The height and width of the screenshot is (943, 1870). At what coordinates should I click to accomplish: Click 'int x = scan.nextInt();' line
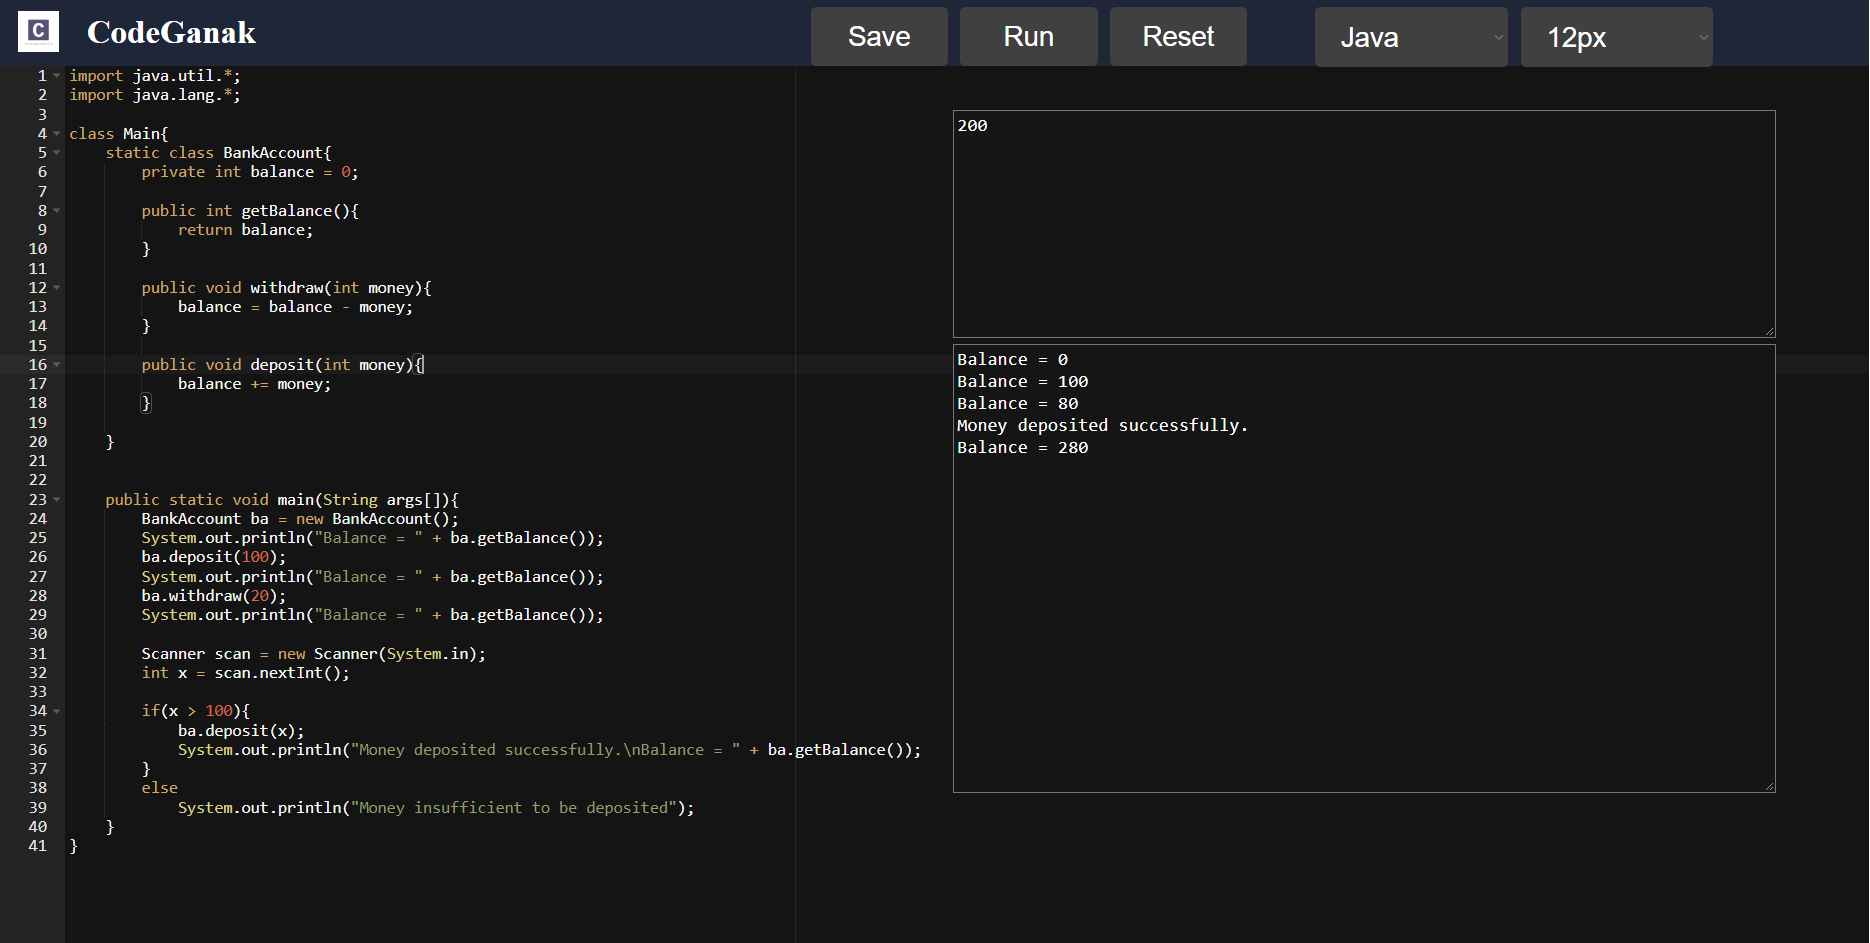[x=245, y=673]
